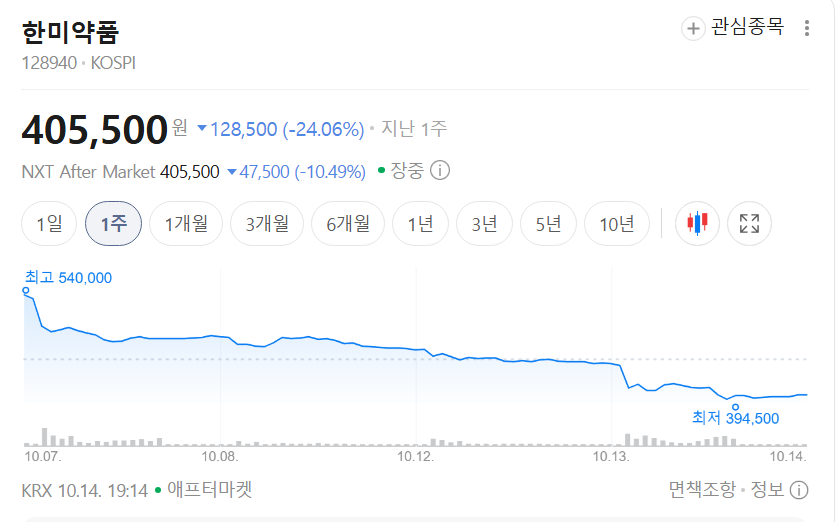Screen dimensions: 836x522
Task: Select the 10년 period tab
Action: click(x=617, y=223)
